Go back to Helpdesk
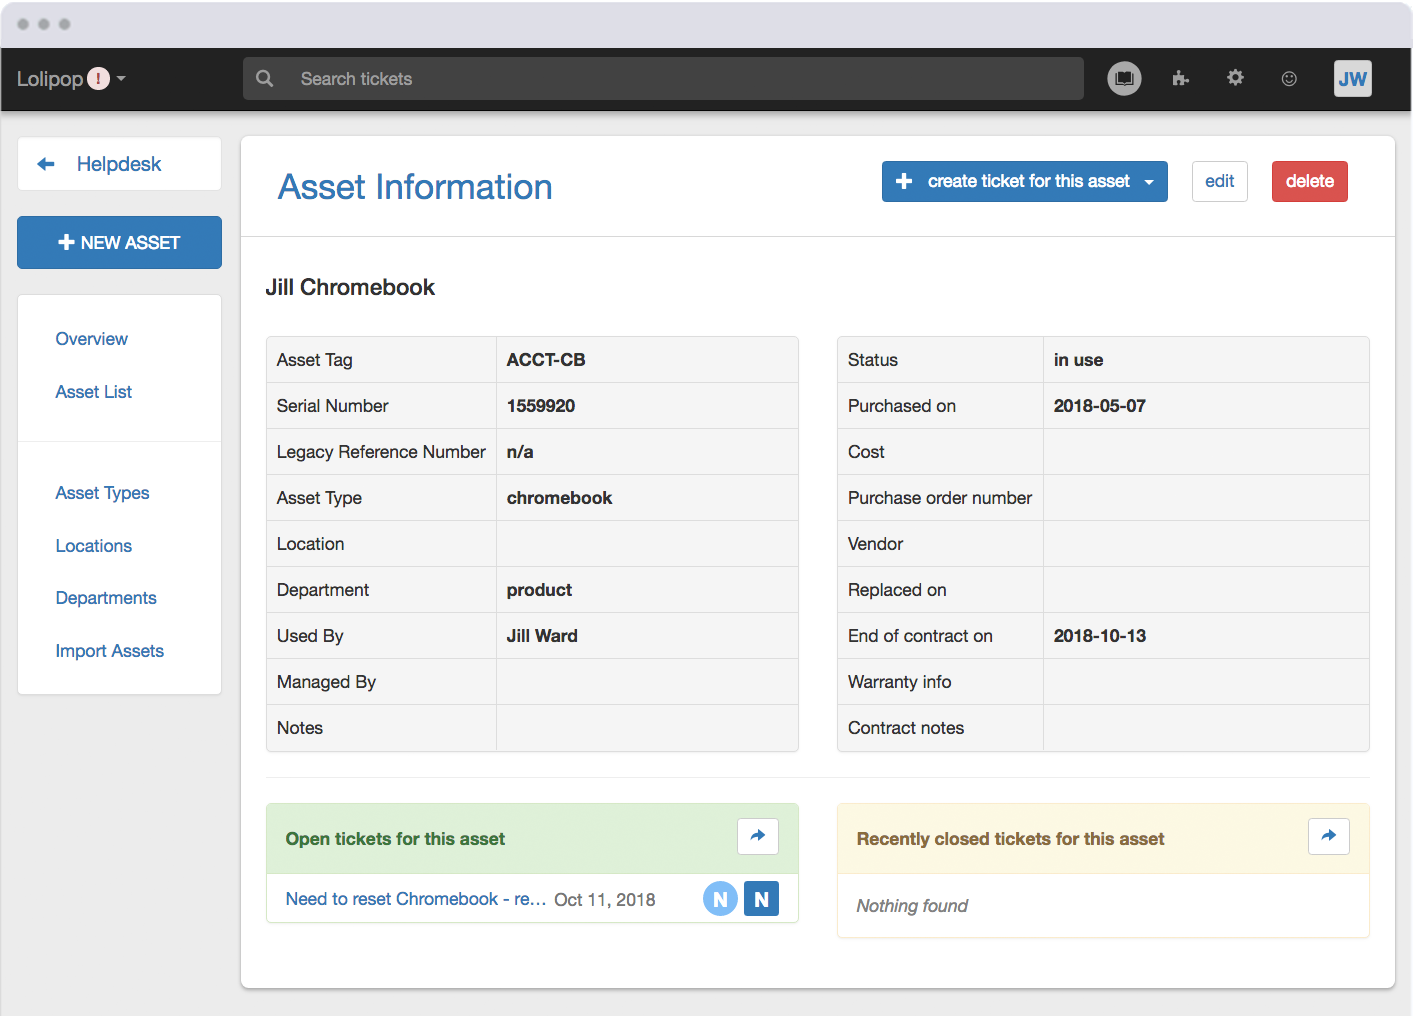The height and width of the screenshot is (1016, 1413). click(x=119, y=164)
